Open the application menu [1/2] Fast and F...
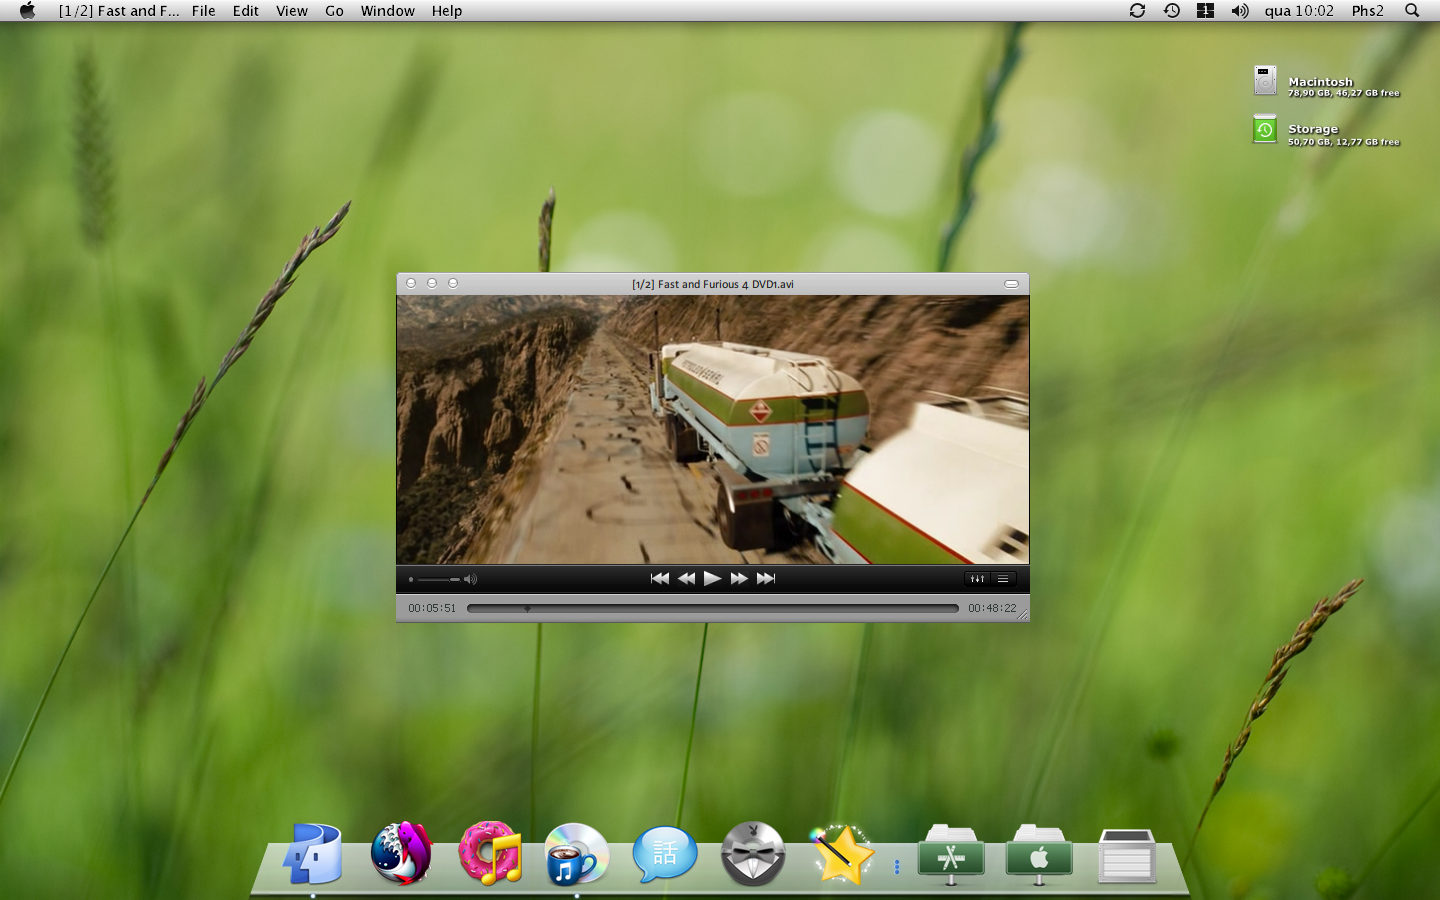The height and width of the screenshot is (900, 1440). [119, 11]
